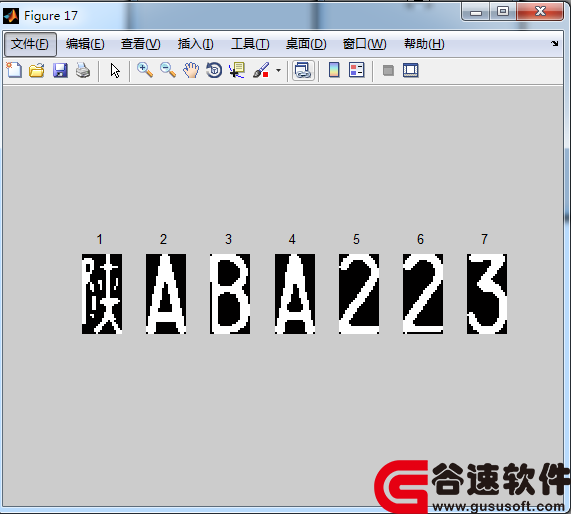Print the figure with printer icon
This screenshot has height=514, width=571.
point(83,70)
